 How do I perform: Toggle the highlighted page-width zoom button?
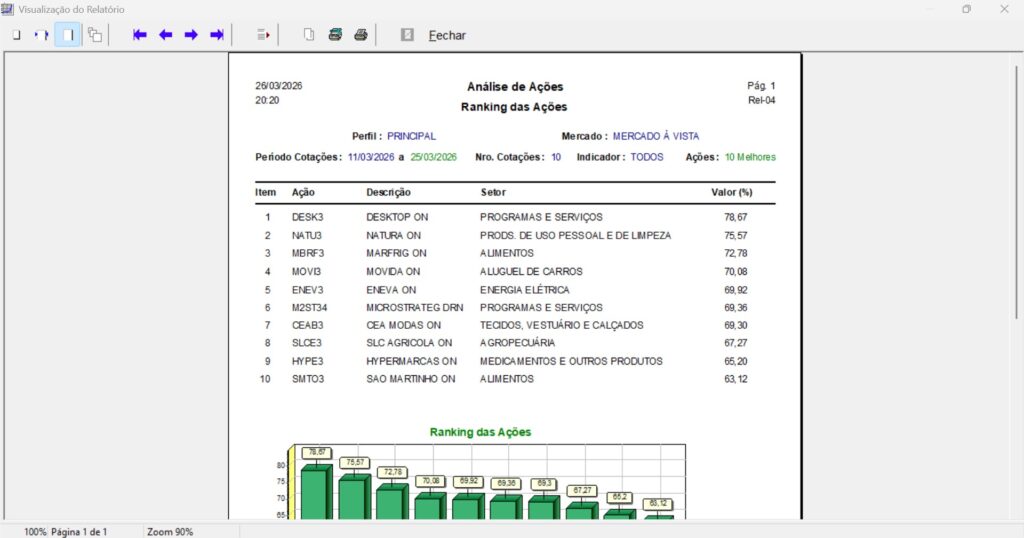pos(68,35)
